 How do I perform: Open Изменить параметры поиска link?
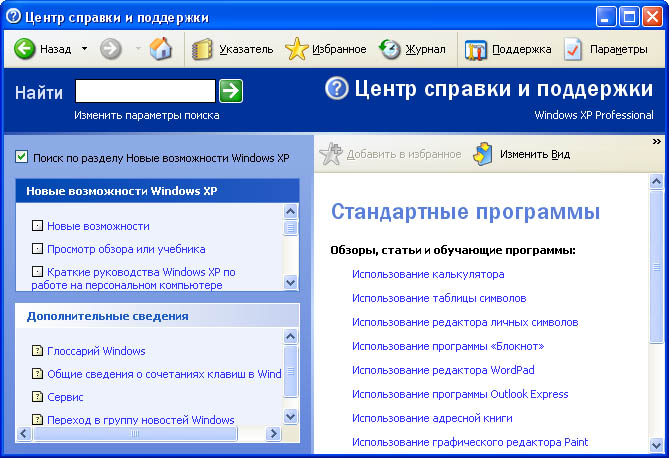[x=147, y=115]
